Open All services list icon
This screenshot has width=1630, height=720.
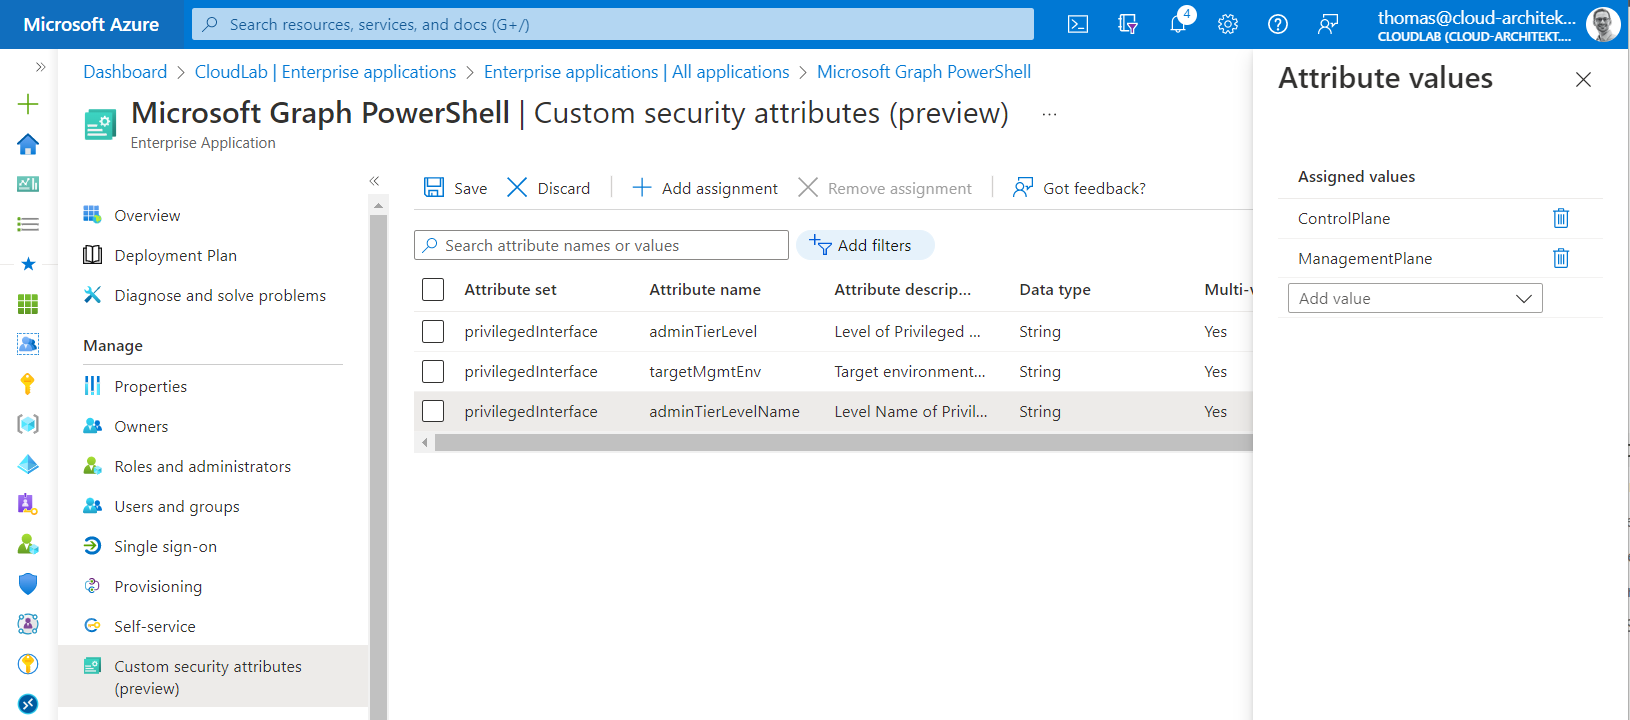click(28, 224)
